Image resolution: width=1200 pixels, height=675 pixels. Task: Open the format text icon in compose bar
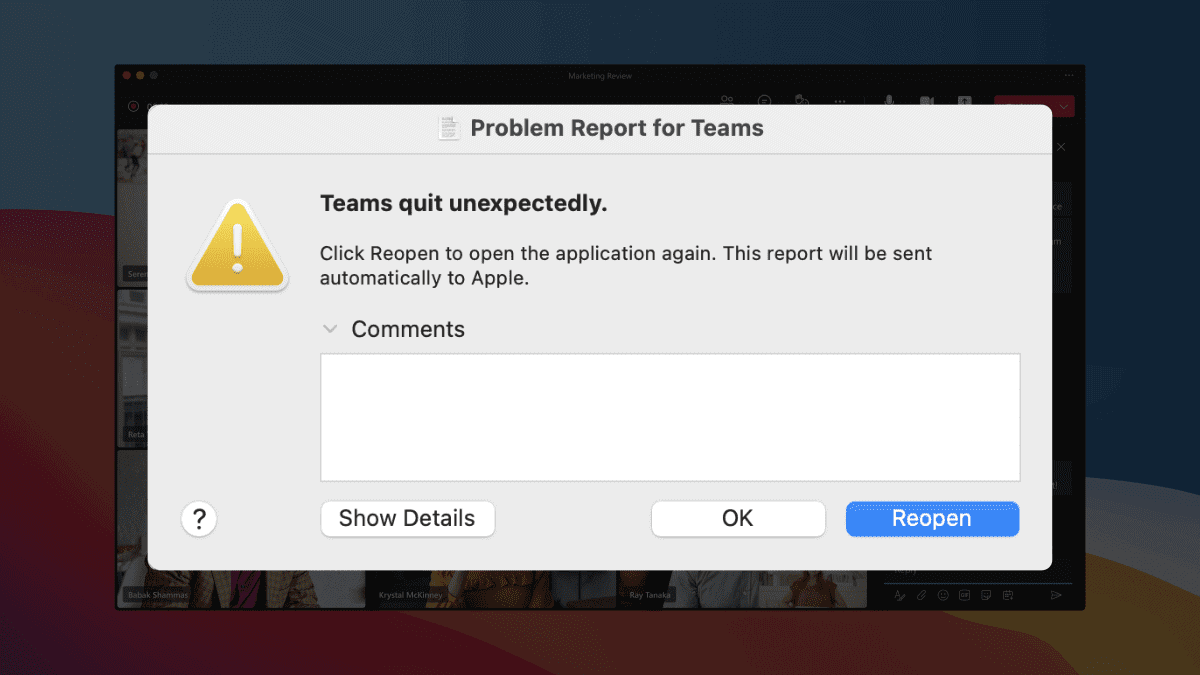pyautogui.click(x=900, y=594)
